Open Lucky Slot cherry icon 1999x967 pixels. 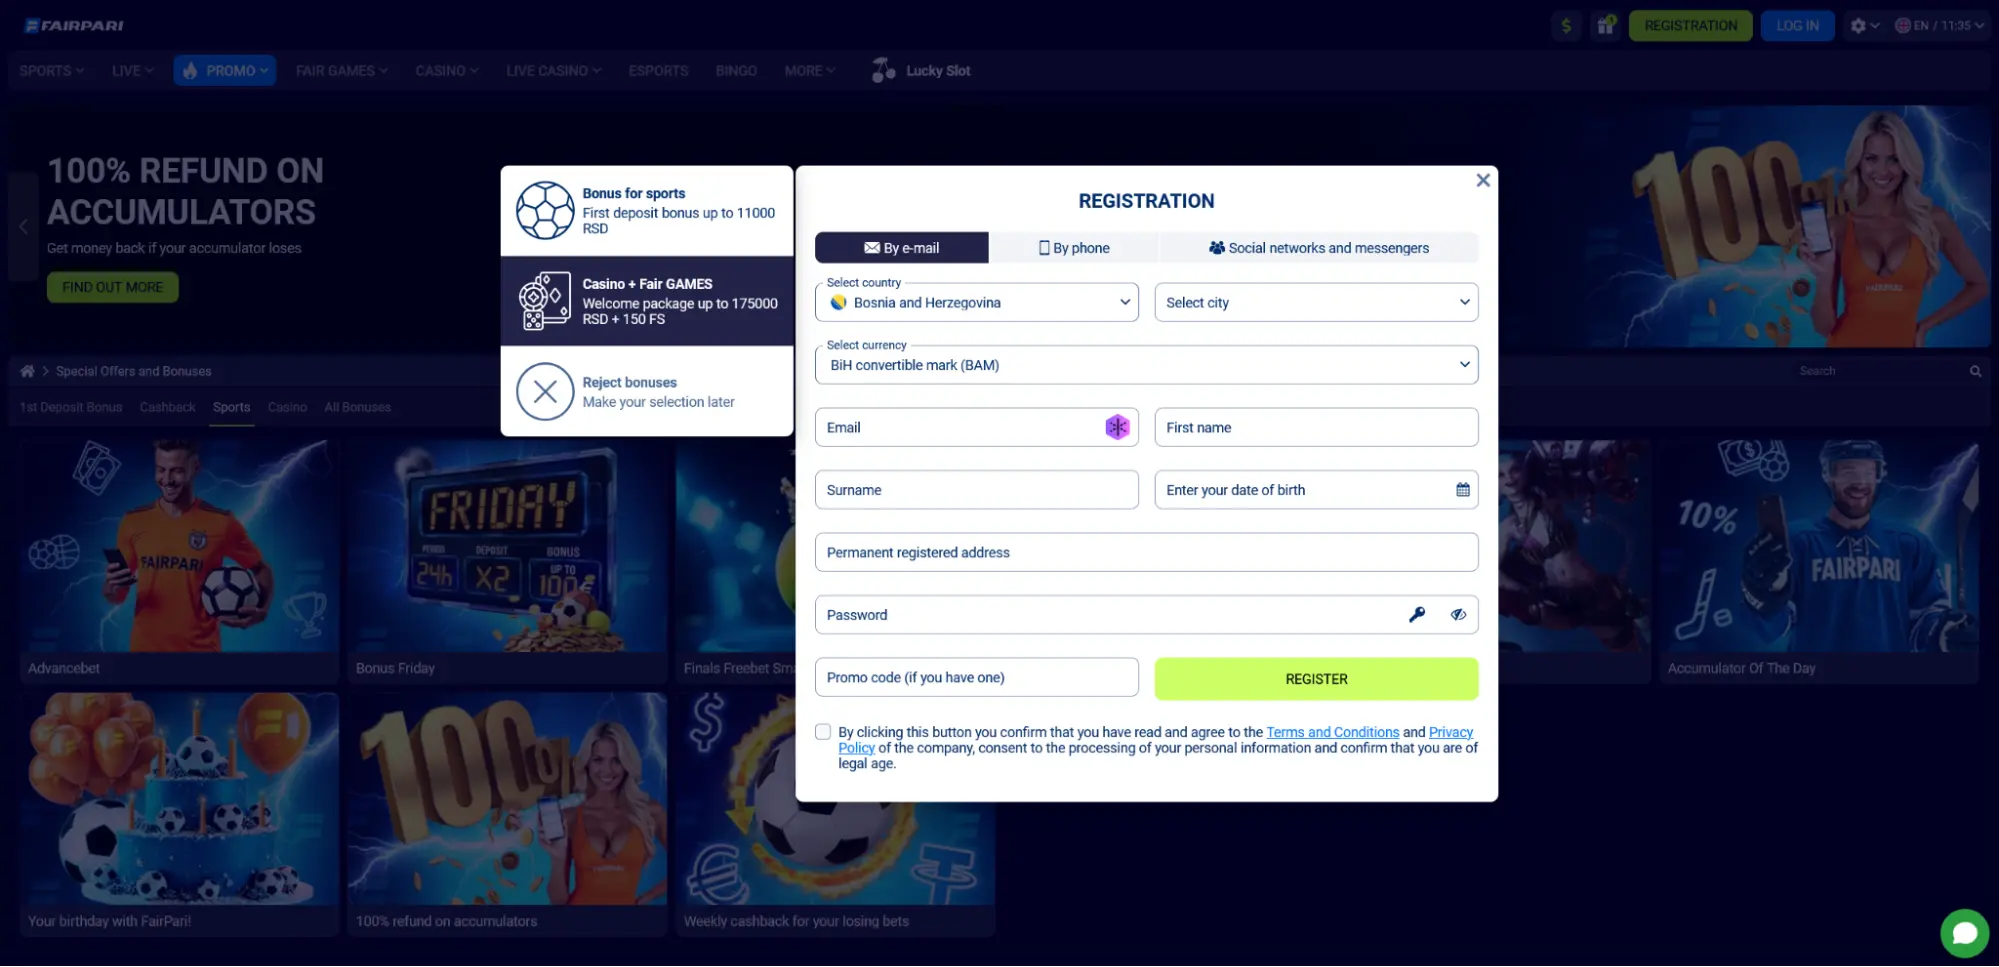[x=883, y=70]
